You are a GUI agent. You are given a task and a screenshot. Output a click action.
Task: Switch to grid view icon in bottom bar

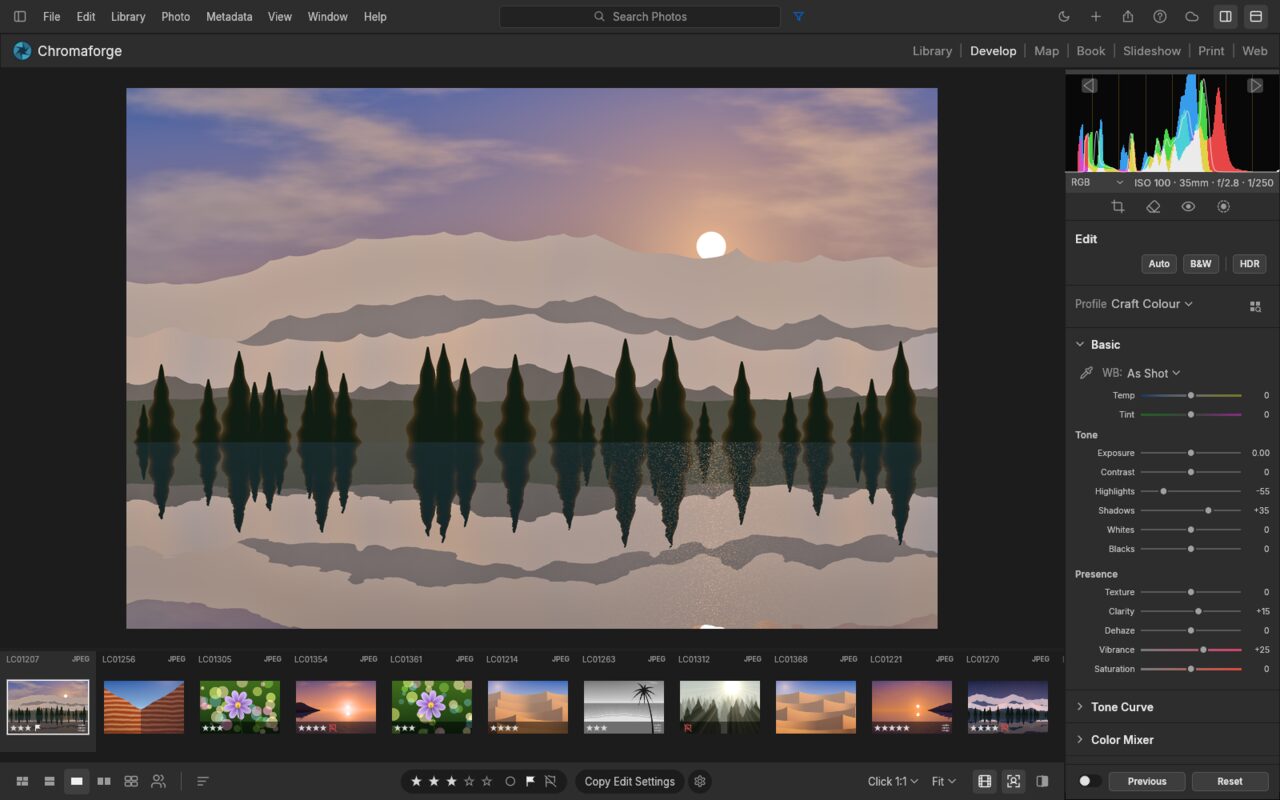click(x=22, y=781)
